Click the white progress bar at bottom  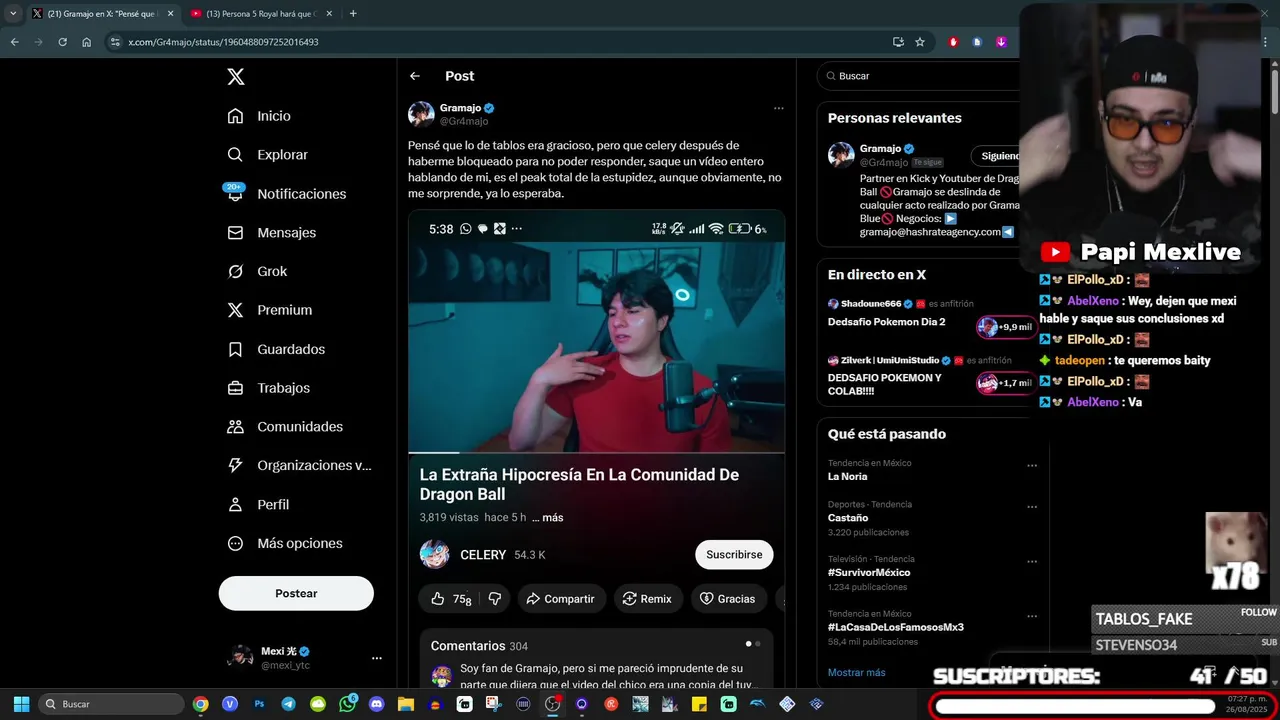(1075, 707)
